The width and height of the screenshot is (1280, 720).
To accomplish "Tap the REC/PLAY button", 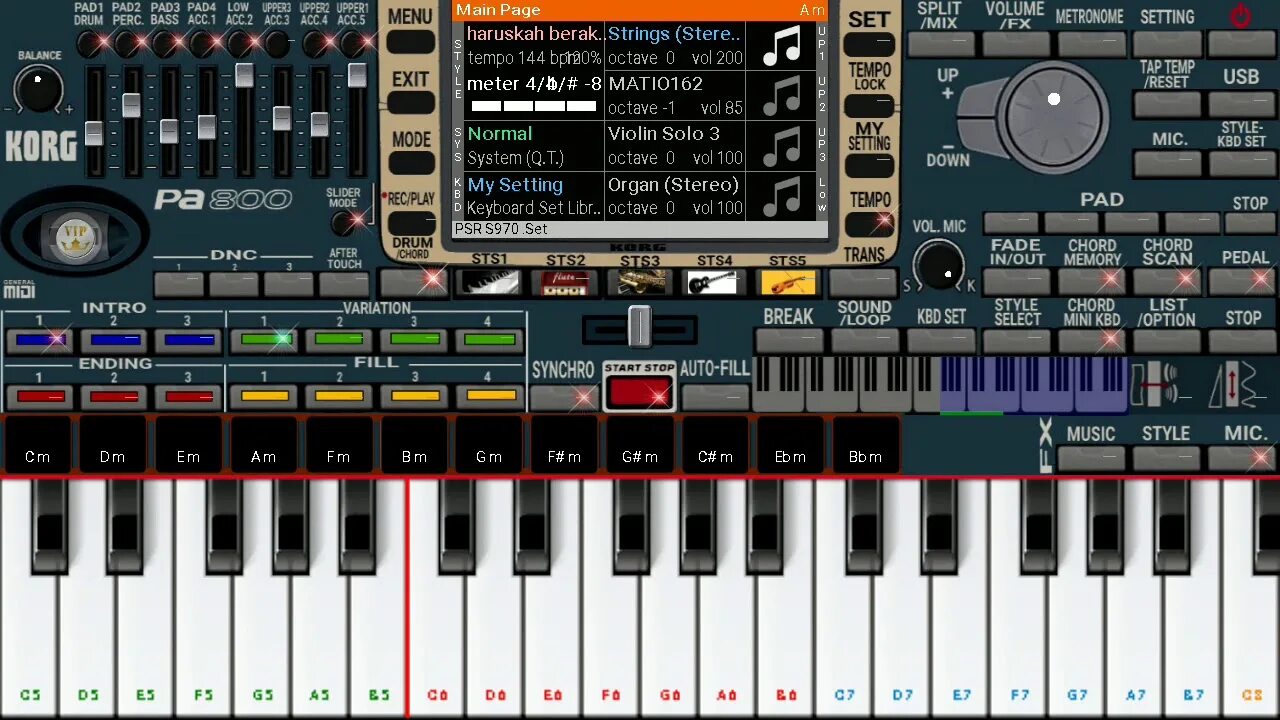I will pyautogui.click(x=410, y=223).
